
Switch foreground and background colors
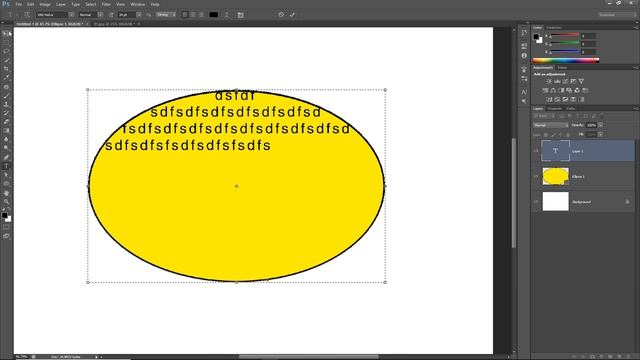(x=9, y=209)
